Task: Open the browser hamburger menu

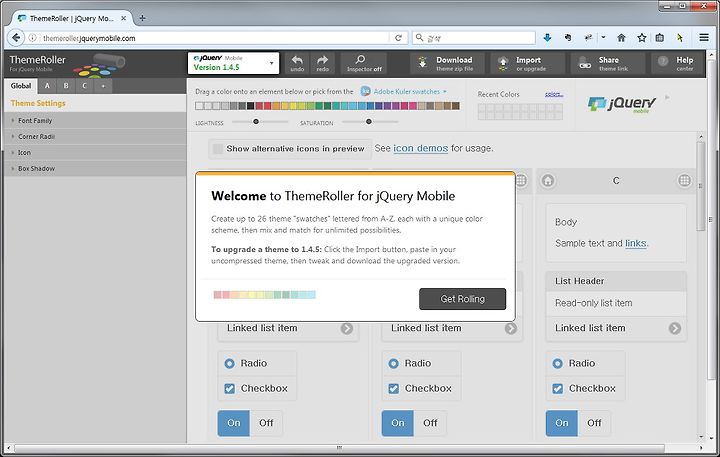Action: pos(704,38)
